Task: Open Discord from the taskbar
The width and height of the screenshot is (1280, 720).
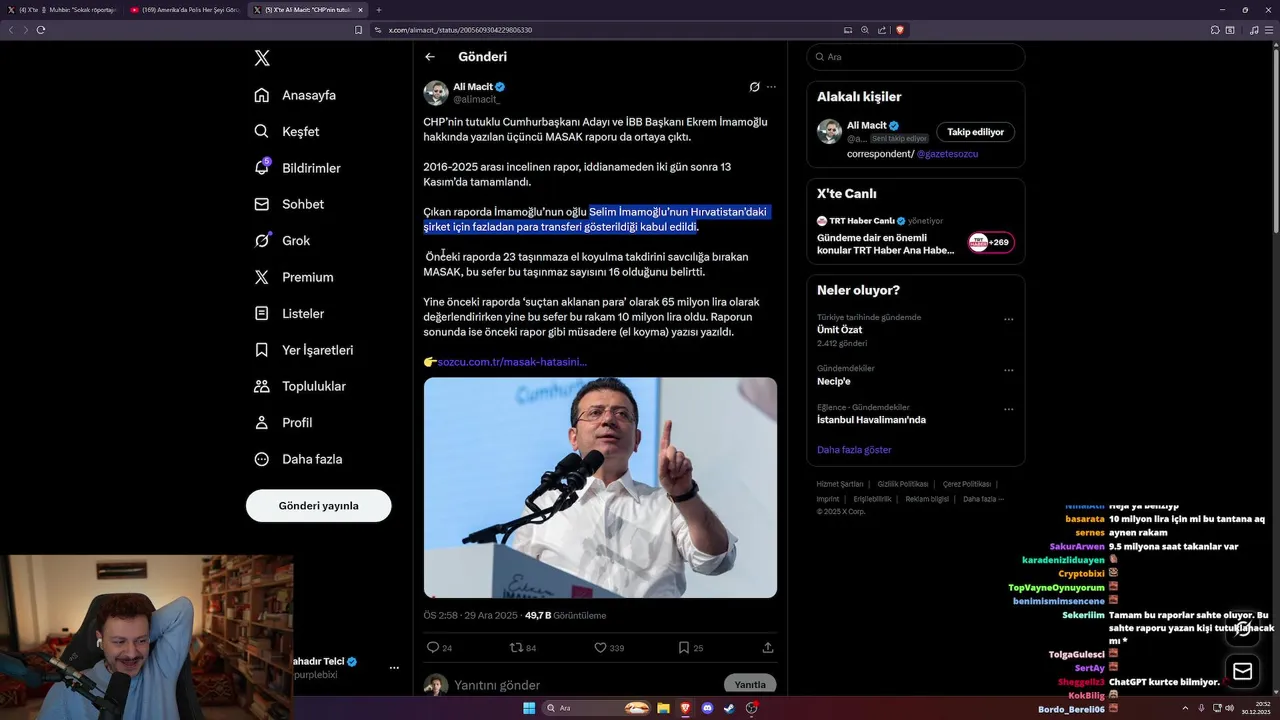Action: coord(707,708)
